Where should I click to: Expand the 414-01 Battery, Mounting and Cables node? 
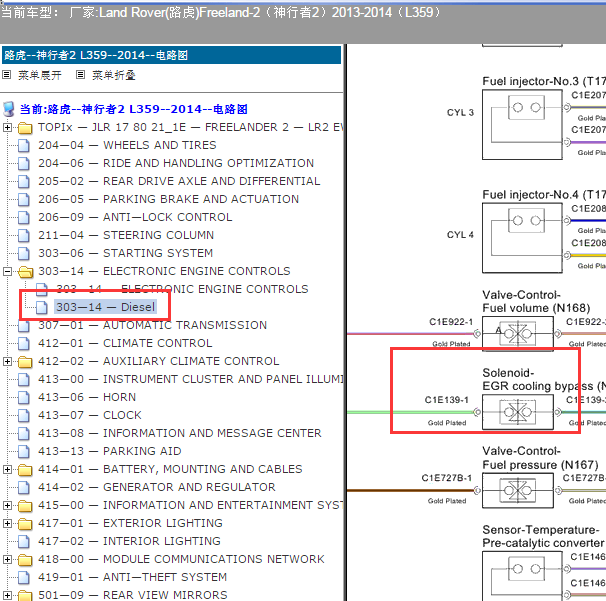click(7, 469)
